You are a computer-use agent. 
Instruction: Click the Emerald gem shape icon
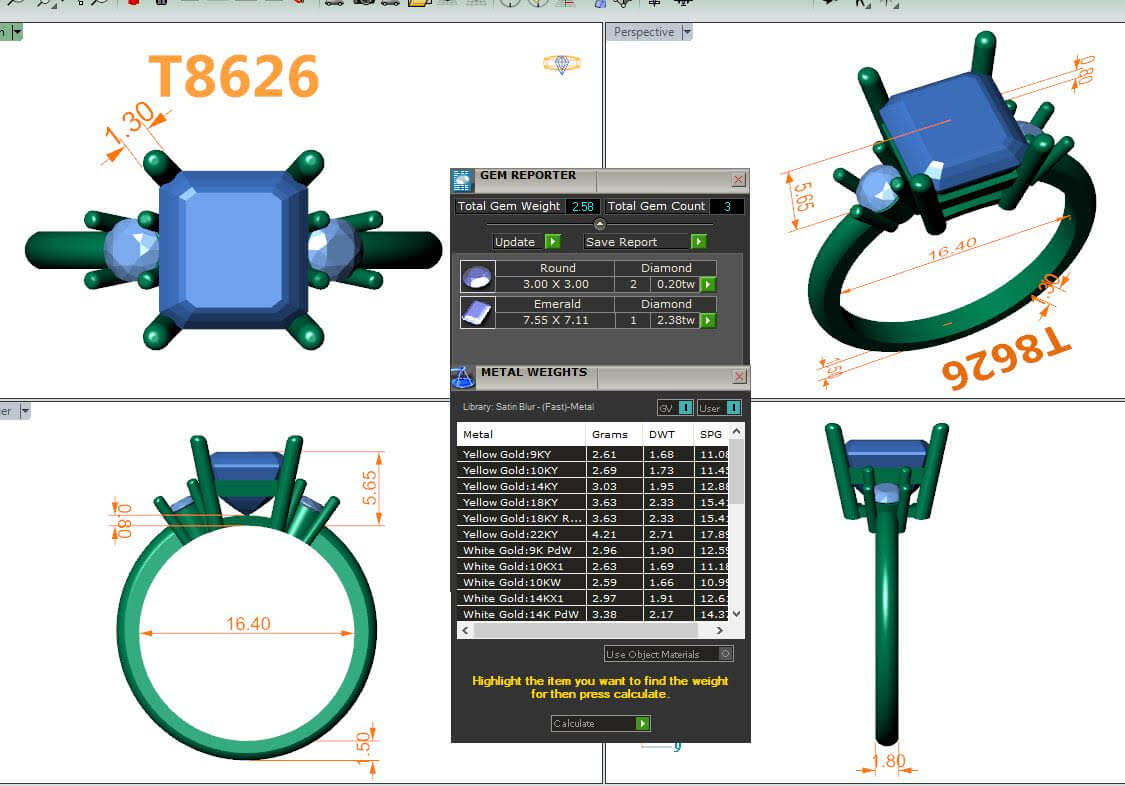coord(476,313)
